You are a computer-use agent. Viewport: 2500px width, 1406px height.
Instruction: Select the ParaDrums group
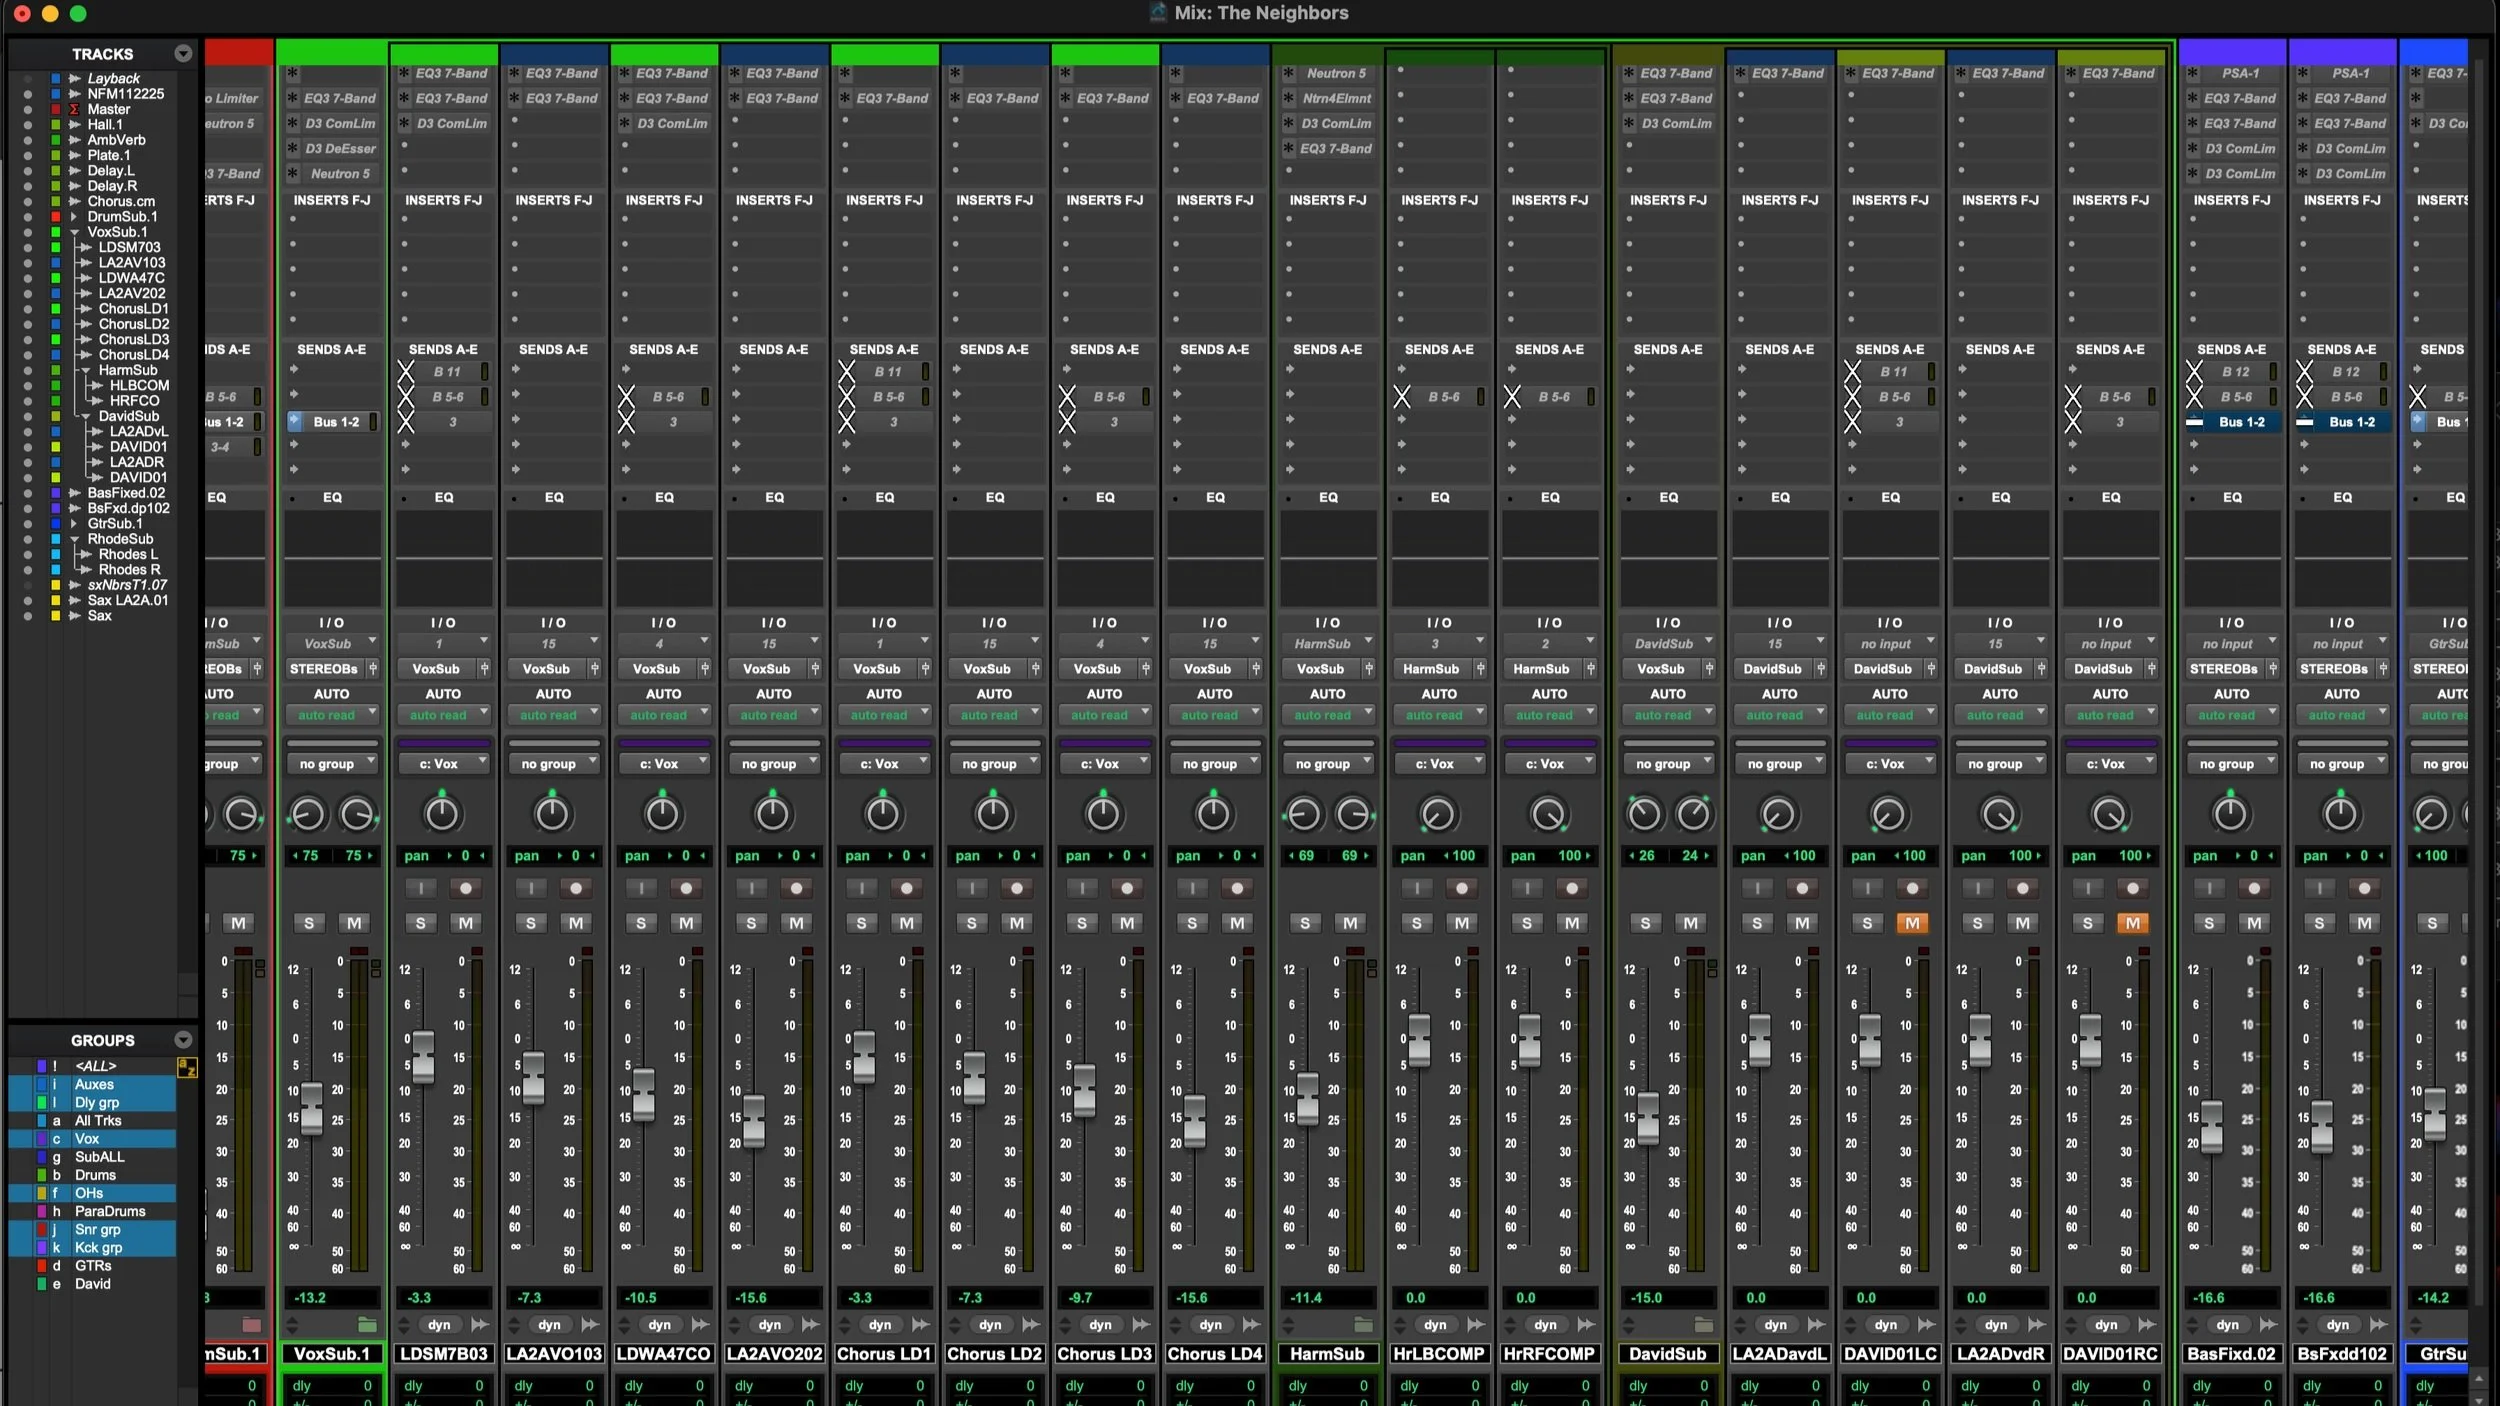pyautogui.click(x=110, y=1211)
